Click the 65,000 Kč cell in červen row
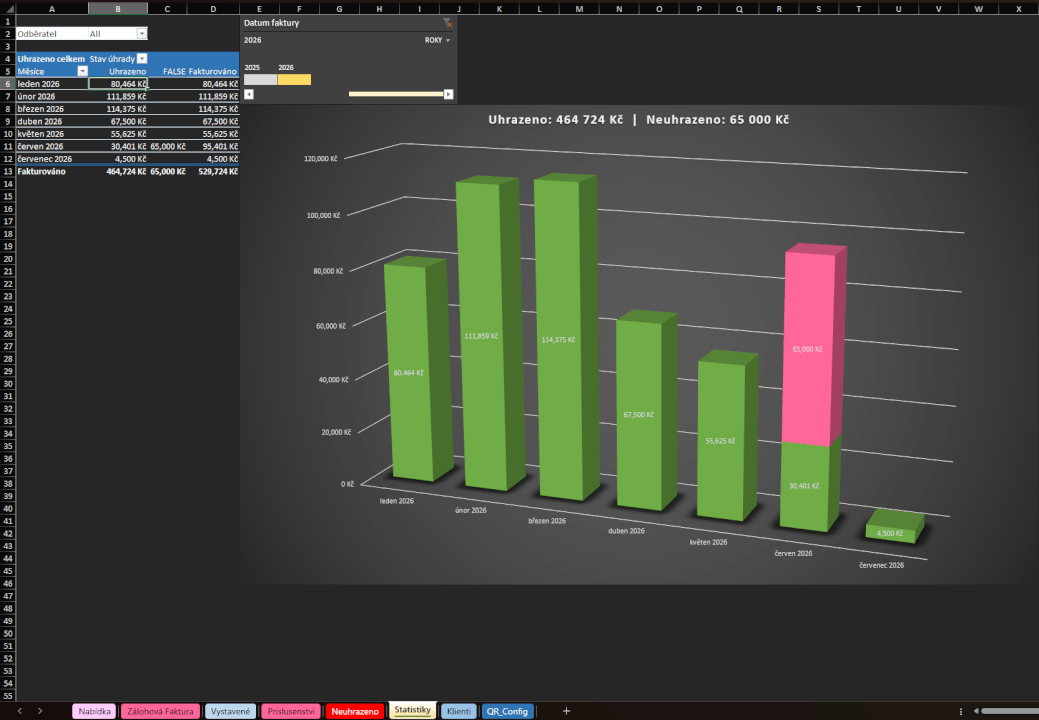The width and height of the screenshot is (1039, 720). click(168, 147)
